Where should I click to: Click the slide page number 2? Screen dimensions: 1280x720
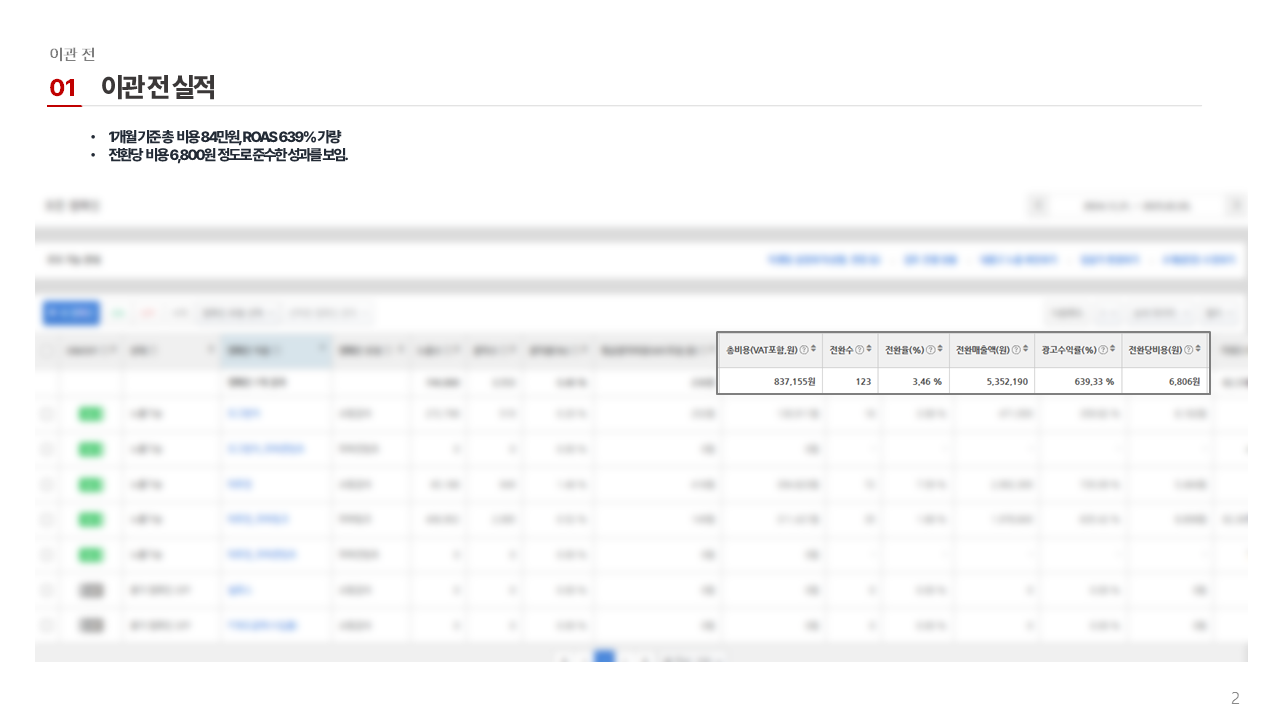click(1235, 698)
